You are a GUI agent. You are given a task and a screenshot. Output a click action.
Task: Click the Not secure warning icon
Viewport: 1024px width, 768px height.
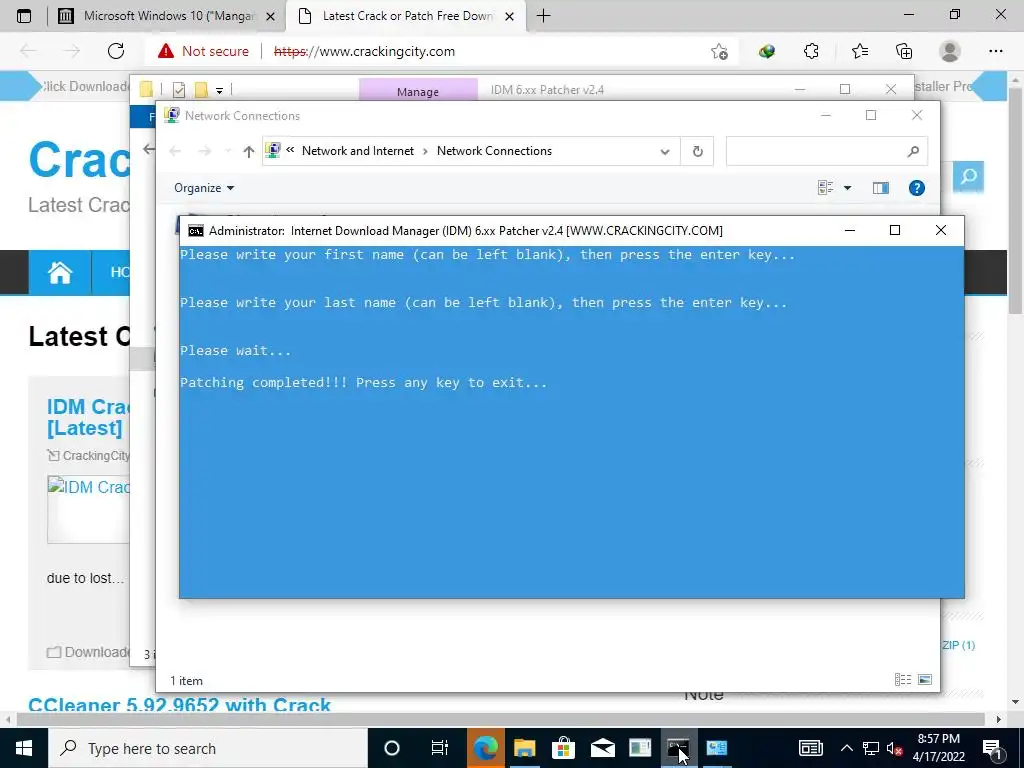pyautogui.click(x=166, y=51)
